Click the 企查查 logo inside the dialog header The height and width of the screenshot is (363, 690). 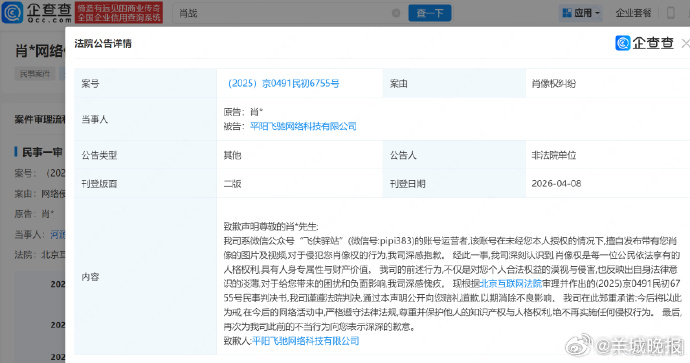point(645,43)
